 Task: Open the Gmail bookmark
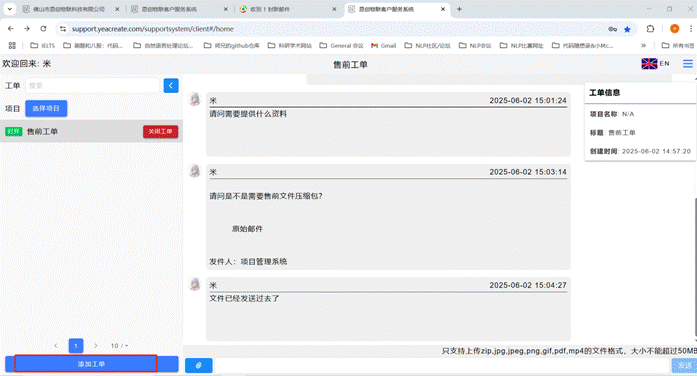pos(383,45)
